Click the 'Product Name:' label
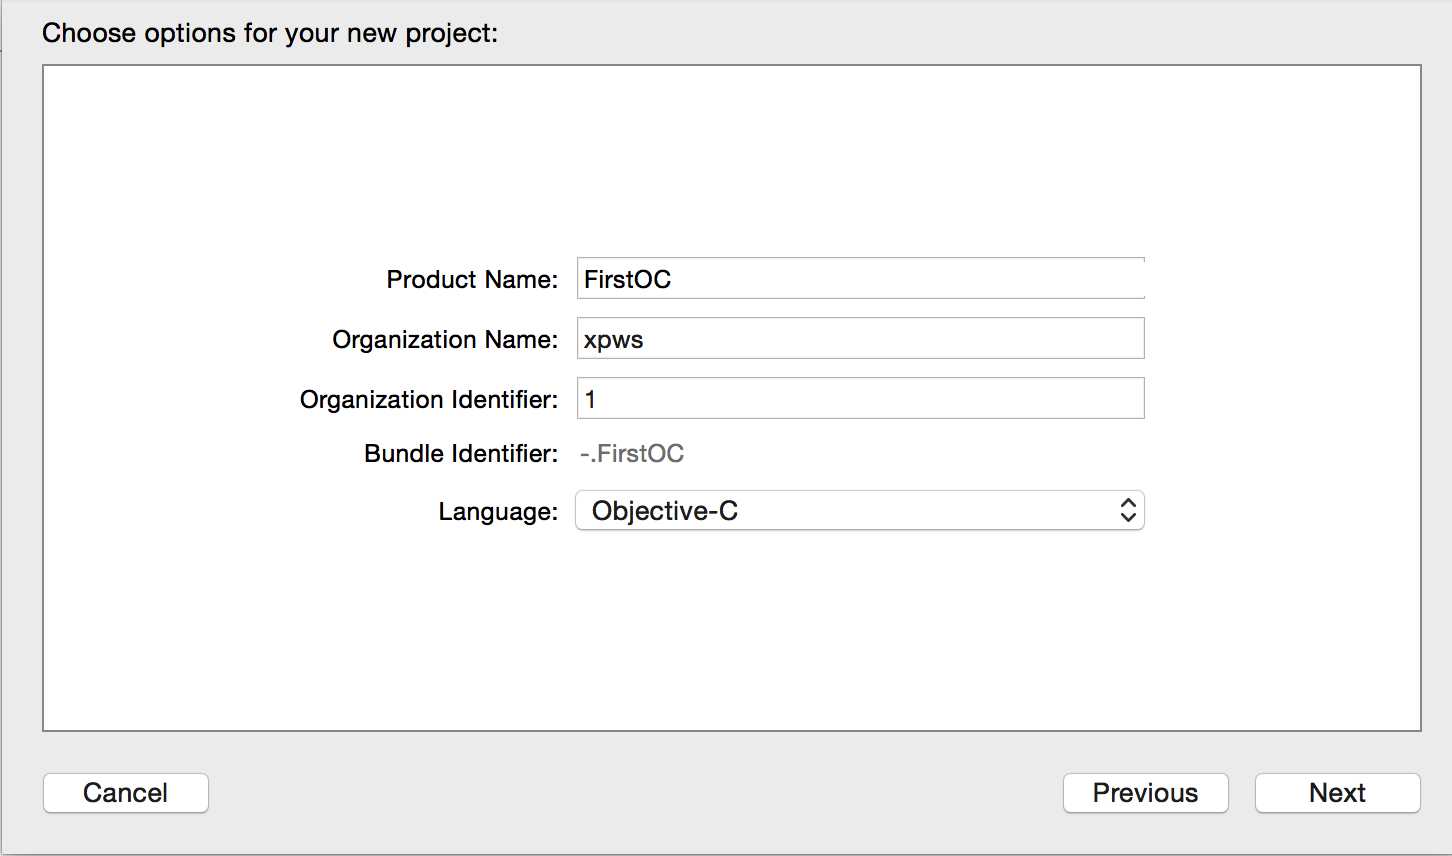 pyautogui.click(x=472, y=280)
